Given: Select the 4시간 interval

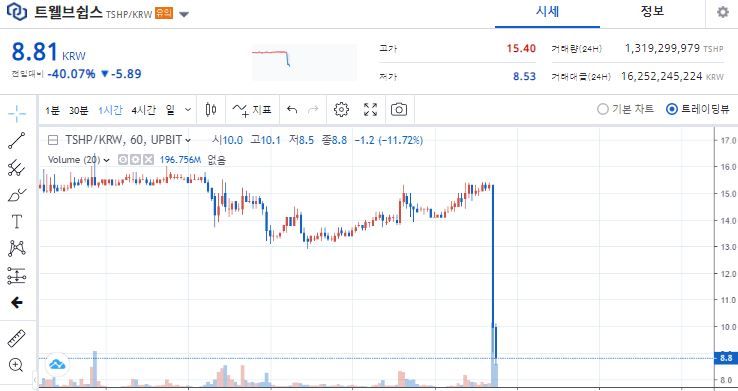Looking at the screenshot, I should [x=144, y=110].
